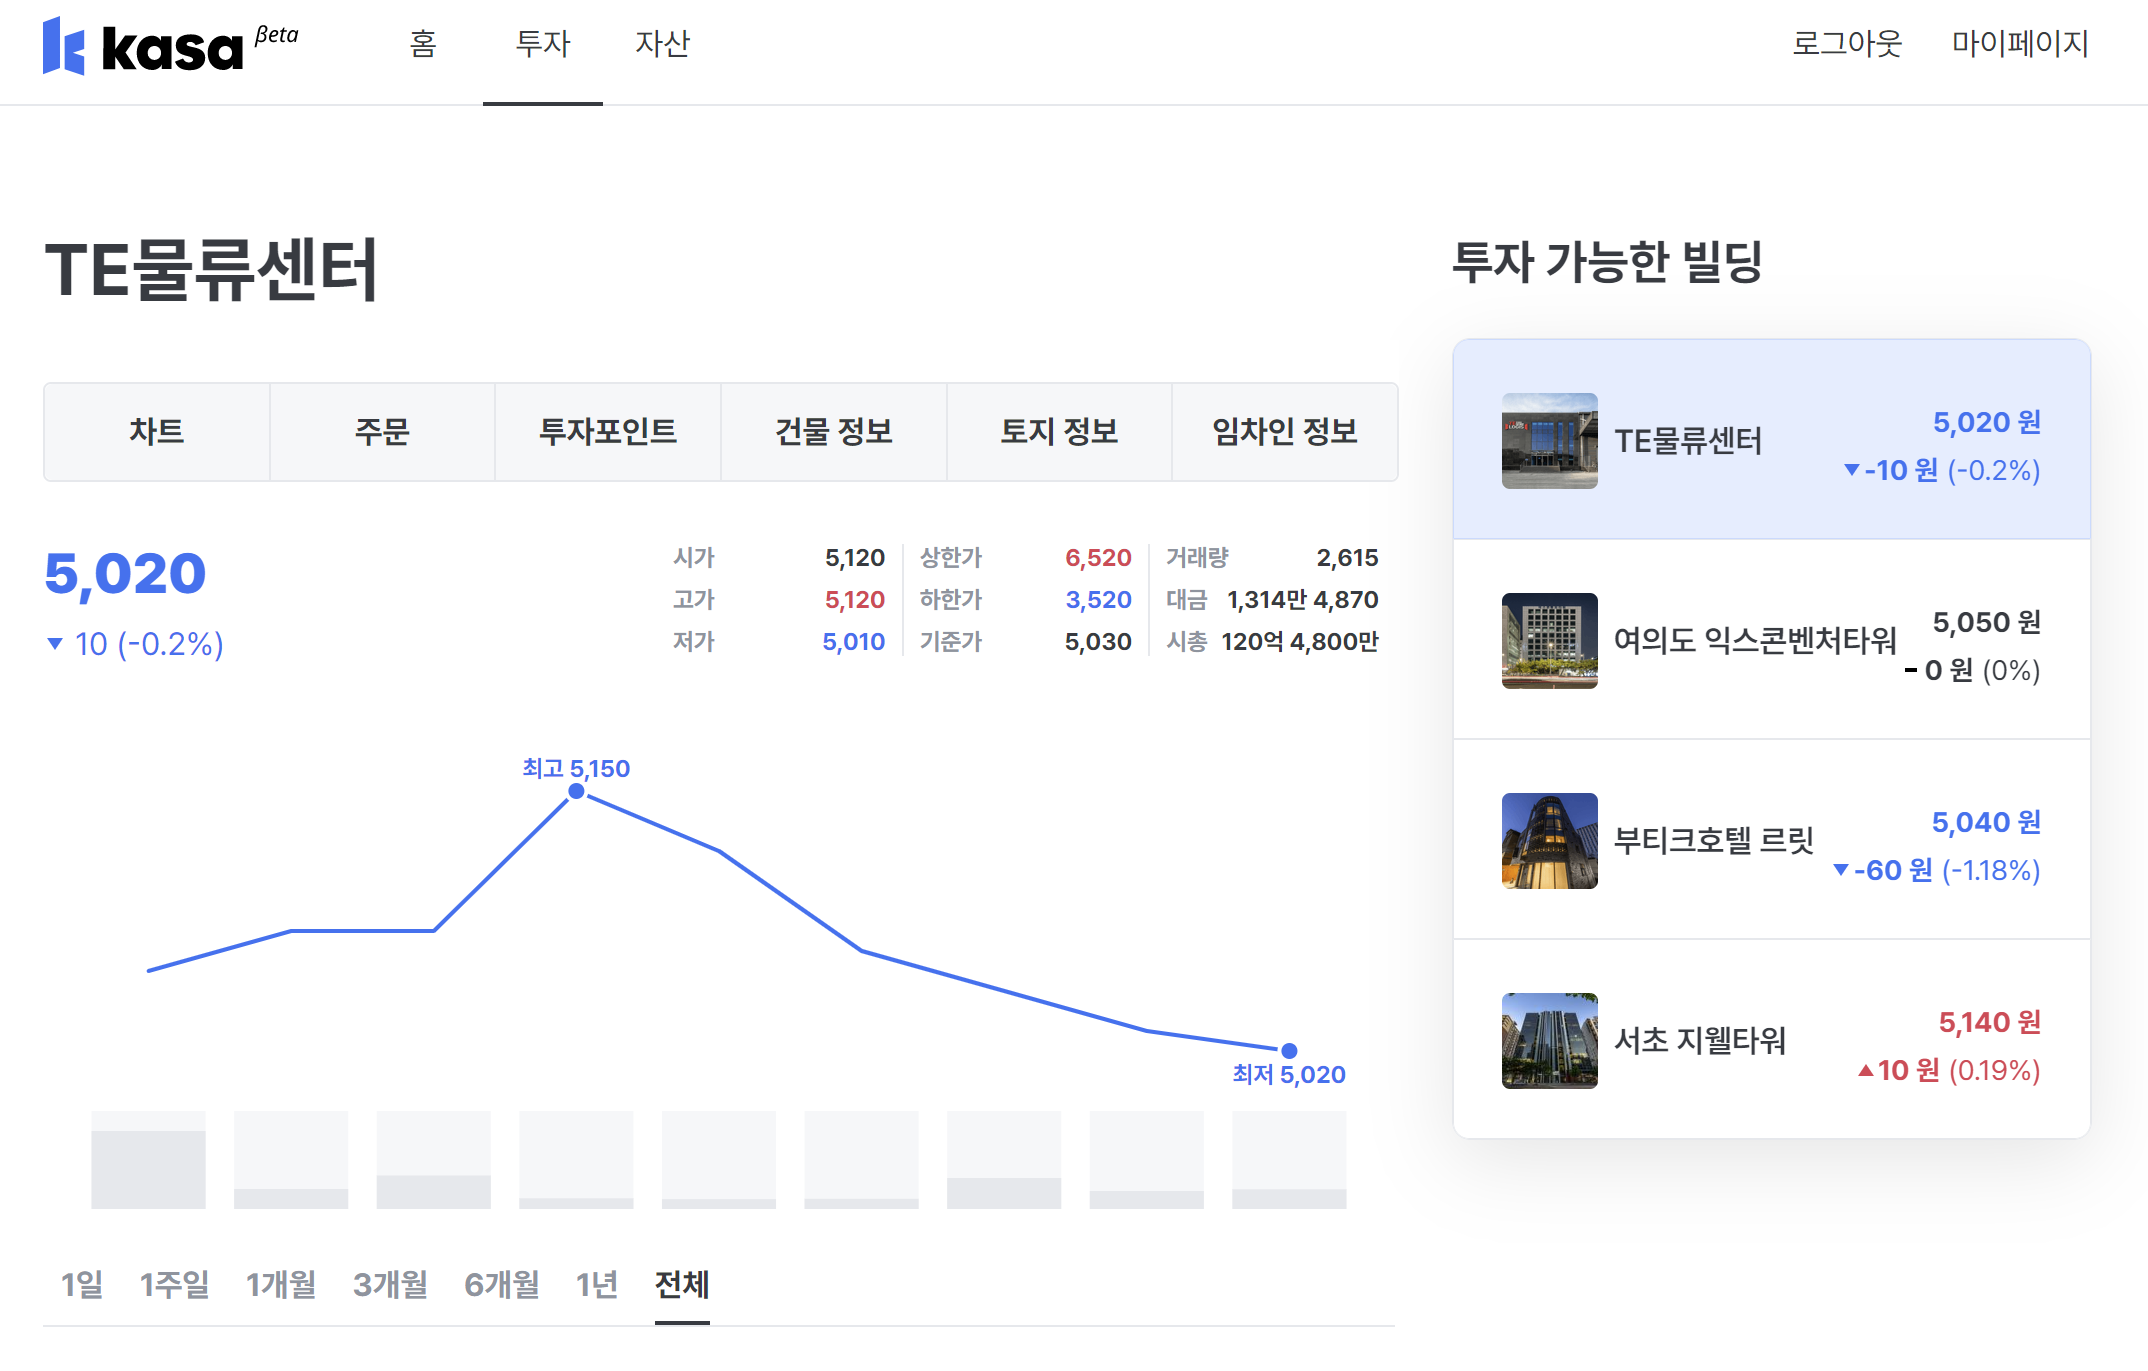This screenshot has width=2148, height=1371.
Task: Click the seventh volume bar
Action: point(1004,1160)
